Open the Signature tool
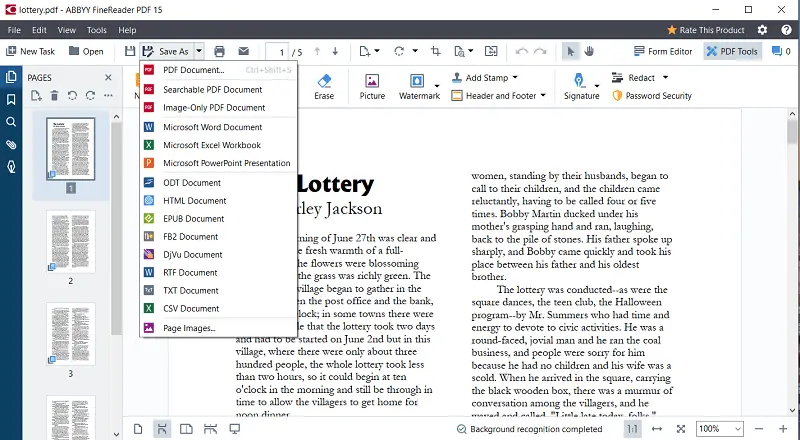 click(581, 86)
